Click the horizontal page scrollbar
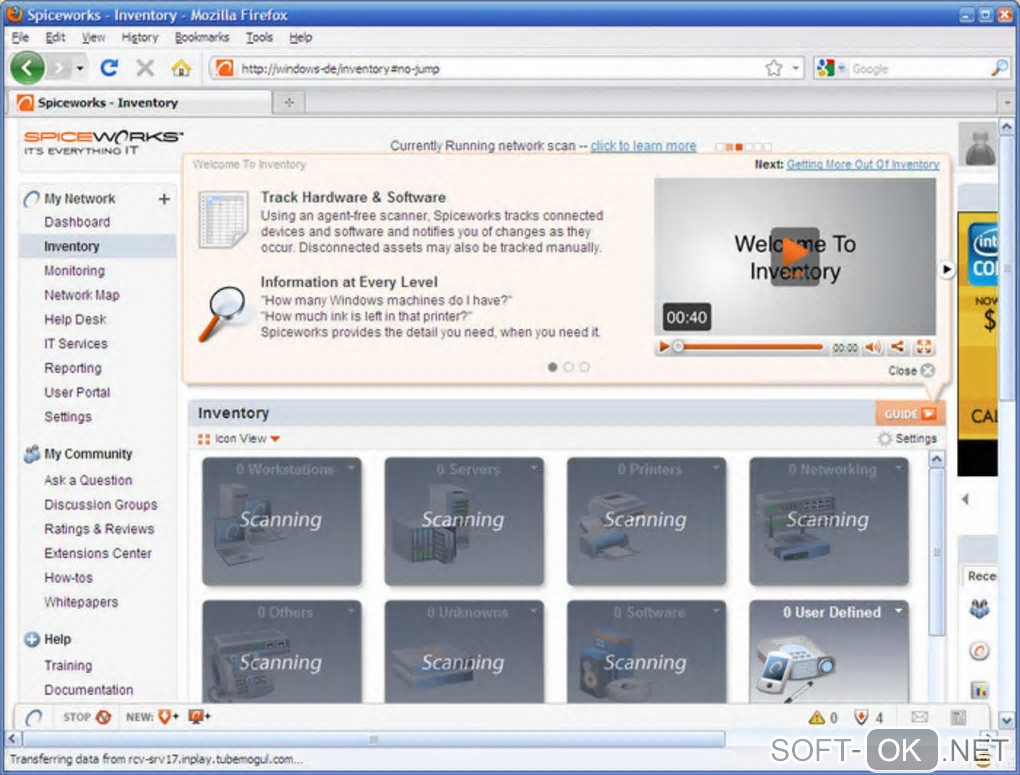 pyautogui.click(x=373, y=739)
